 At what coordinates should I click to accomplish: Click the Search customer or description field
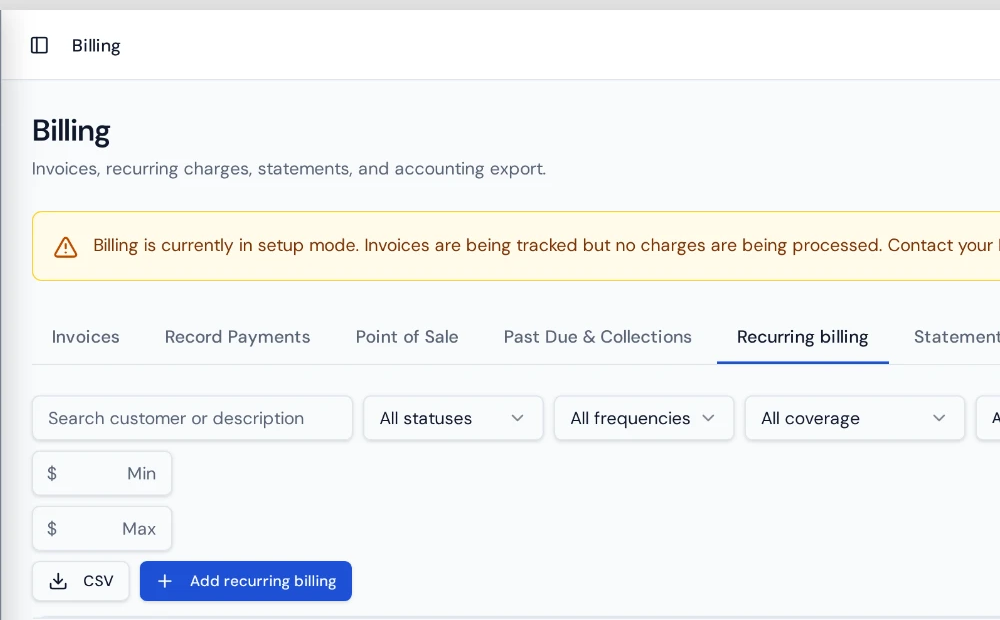click(x=193, y=418)
